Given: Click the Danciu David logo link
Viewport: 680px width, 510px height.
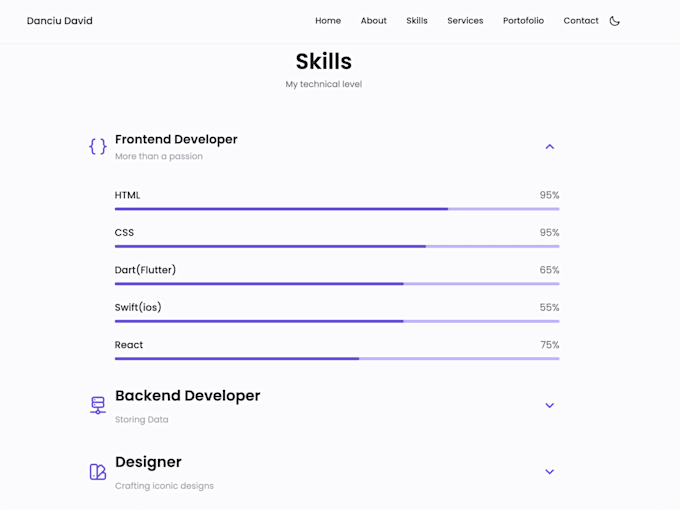Looking at the screenshot, I should 59,21.
